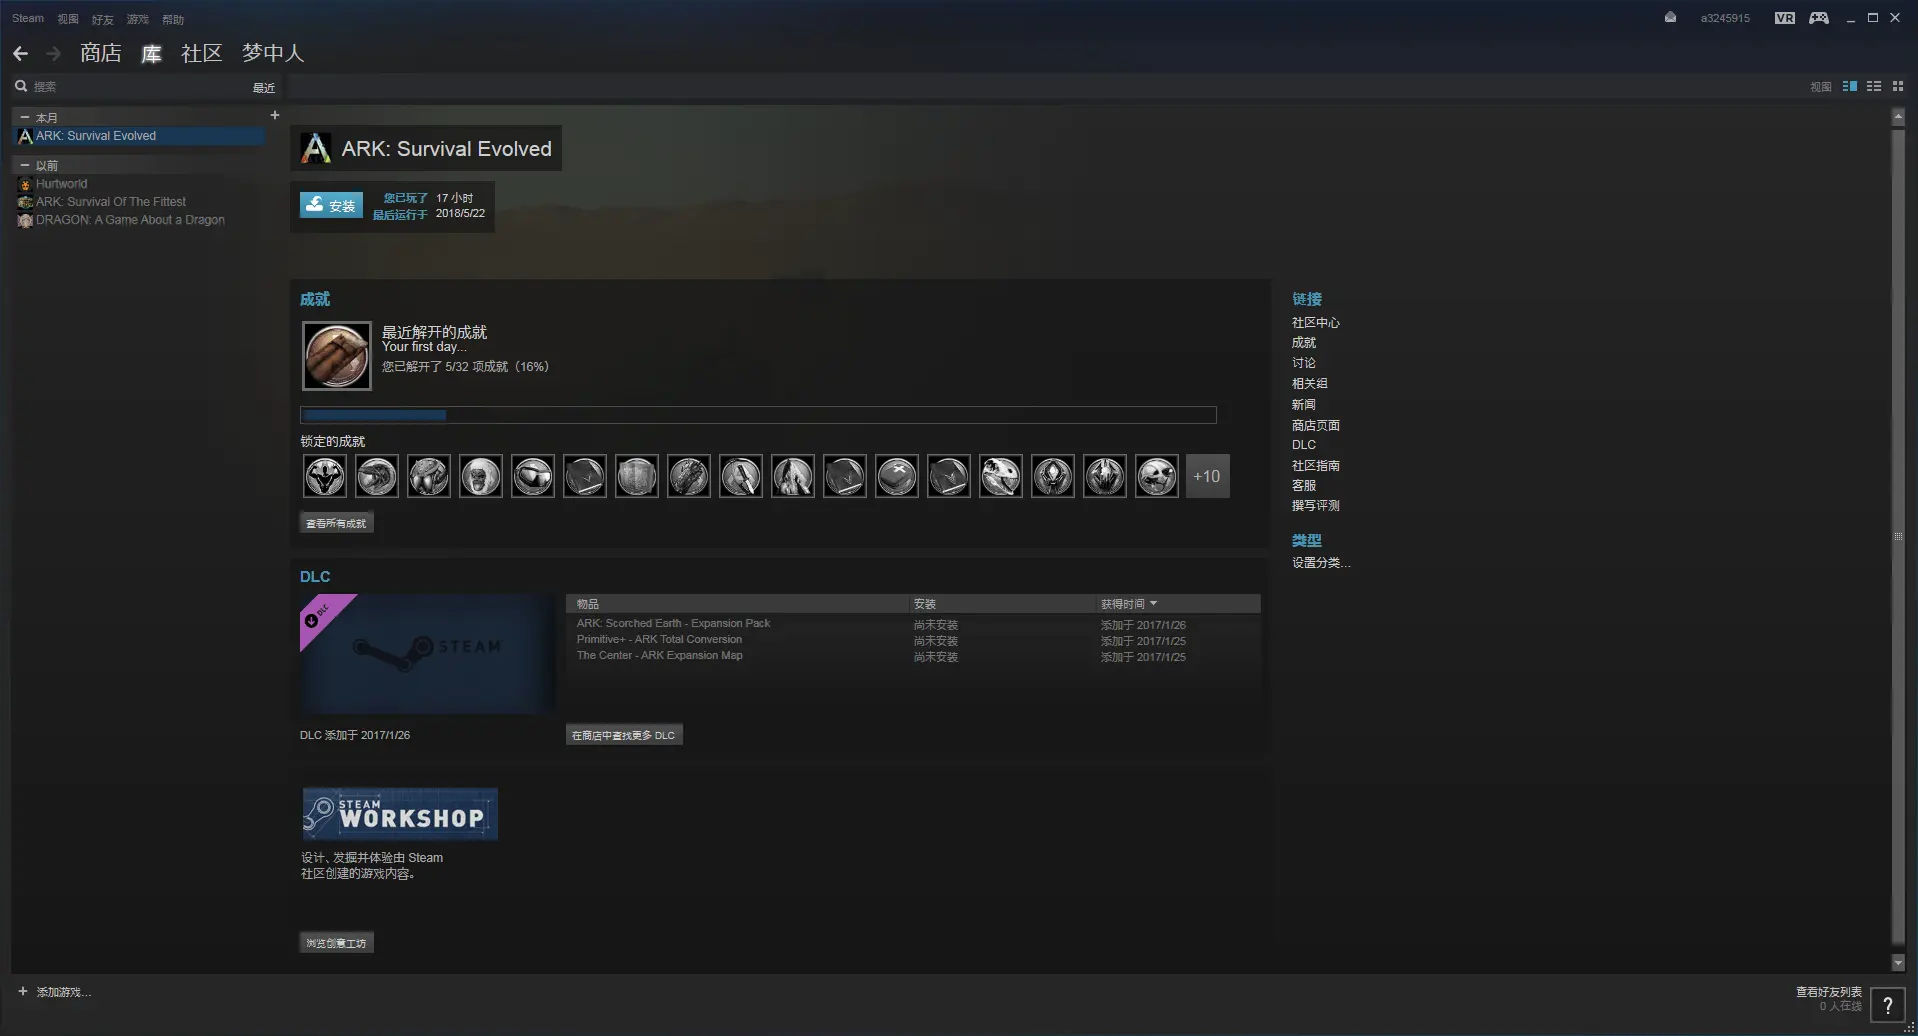Open the 游戏 menu

[138, 19]
